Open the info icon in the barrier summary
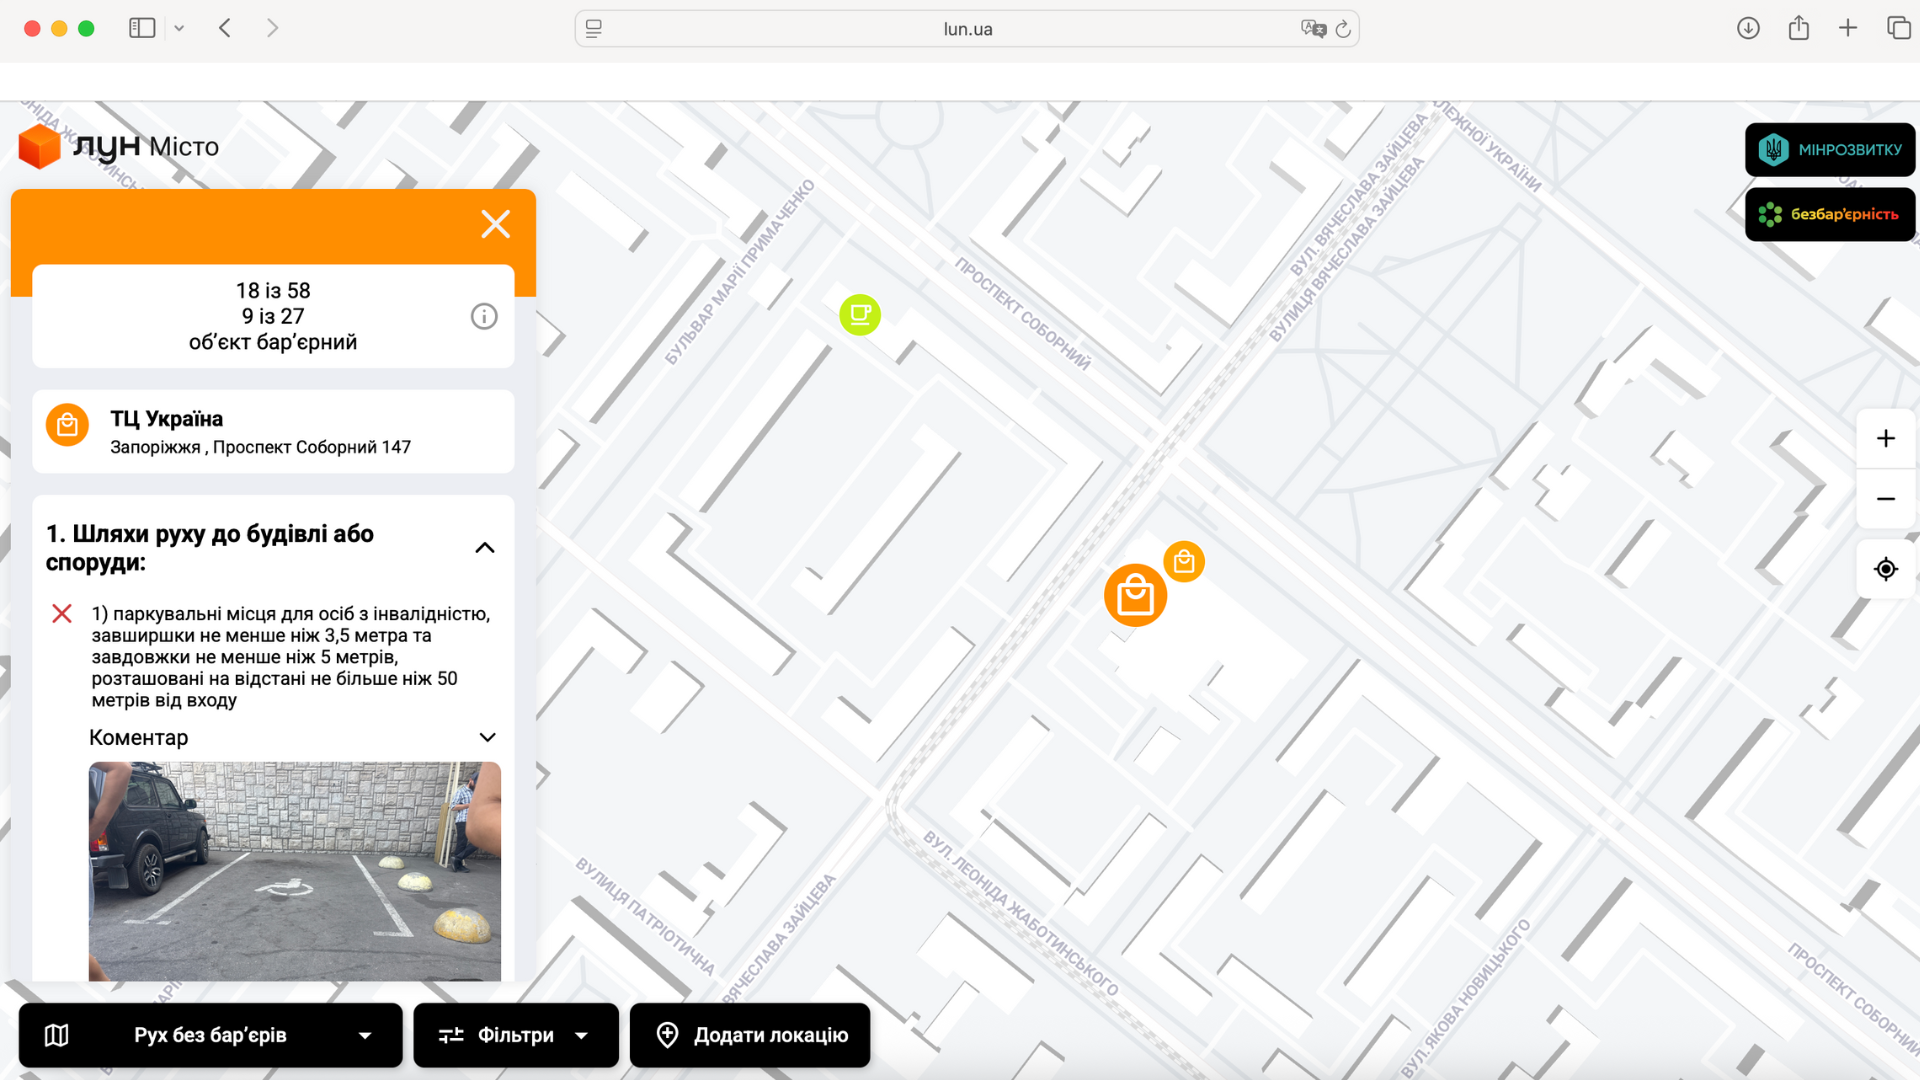This screenshot has width=1920, height=1080. click(484, 317)
